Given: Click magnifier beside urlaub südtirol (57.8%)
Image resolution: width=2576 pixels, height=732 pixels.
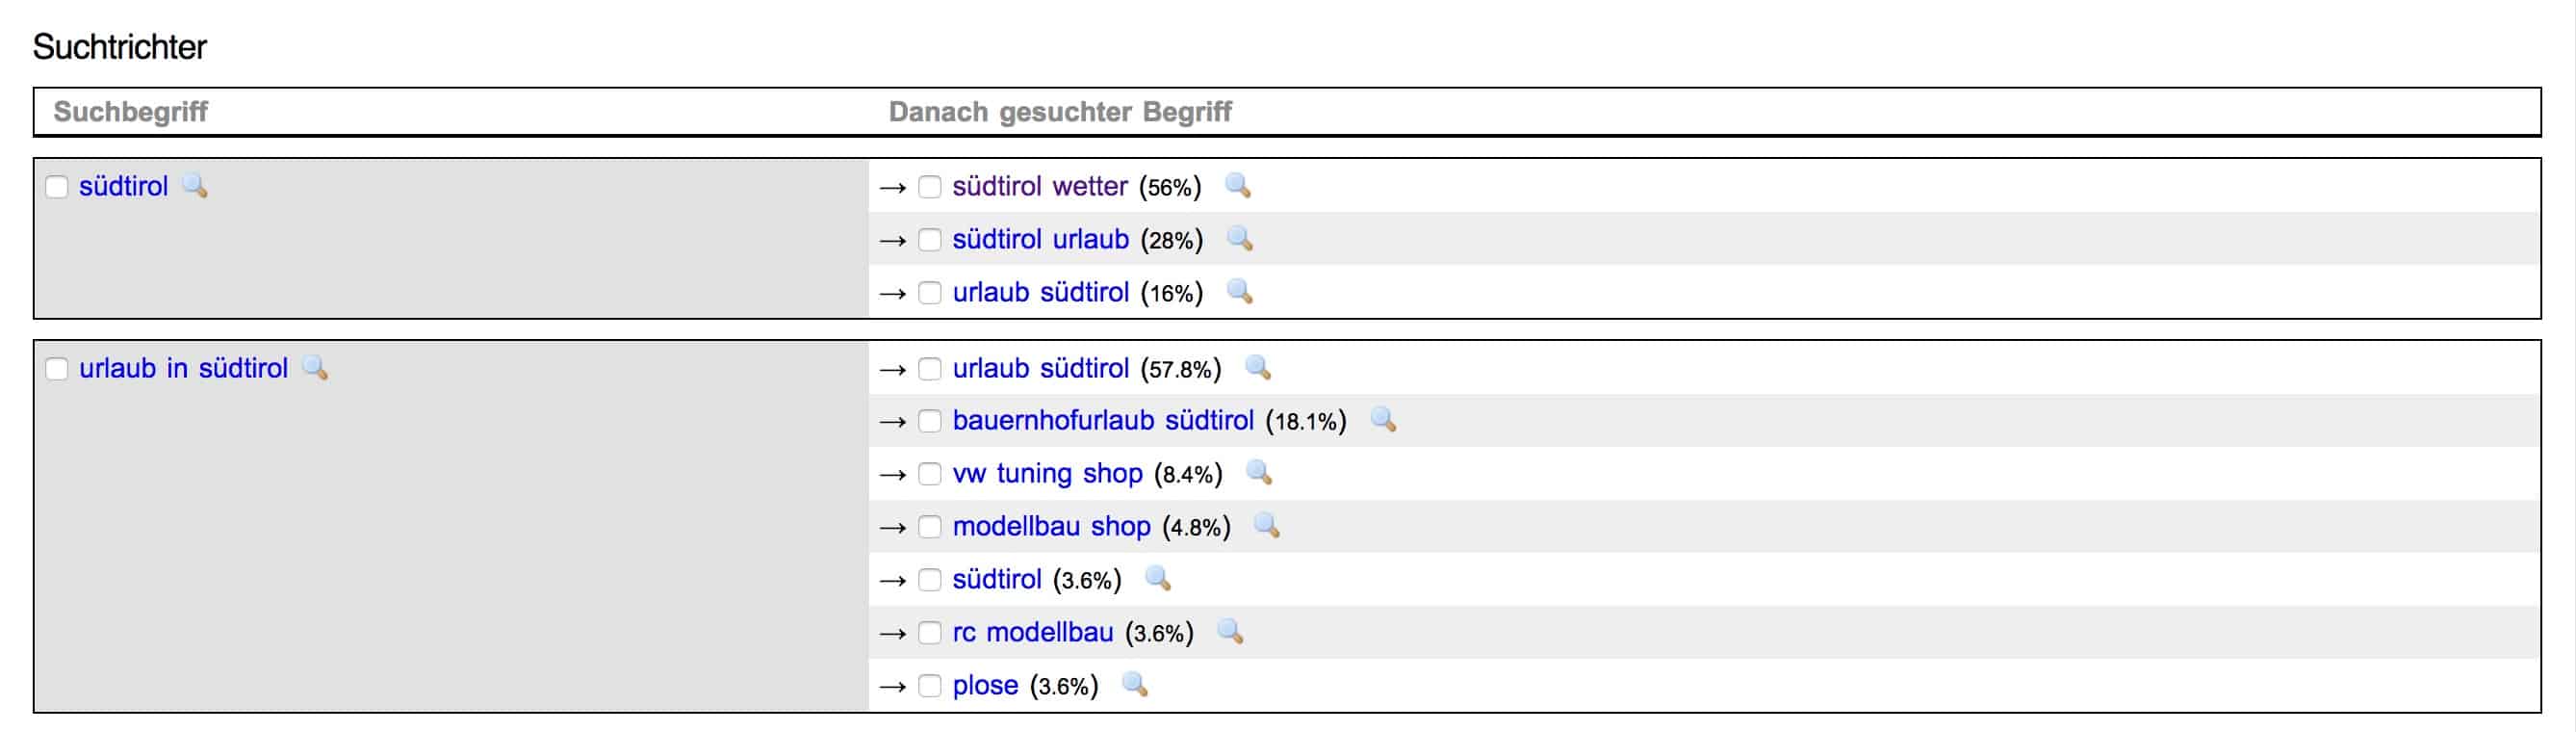Looking at the screenshot, I should pyautogui.click(x=1258, y=368).
